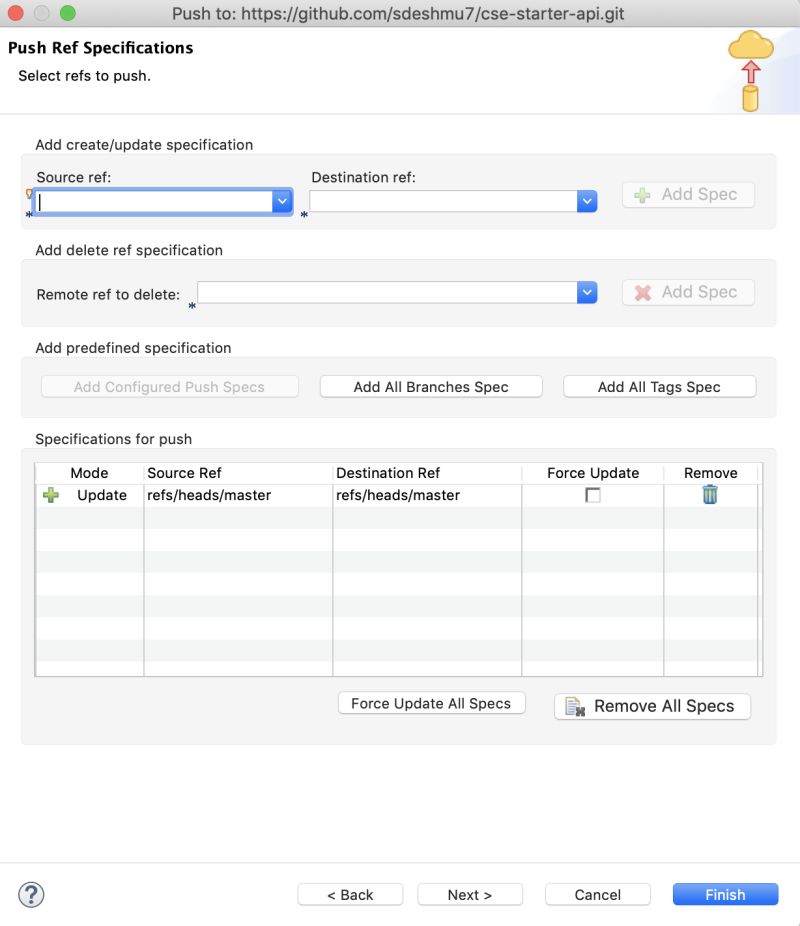Click the warning marker beside Source ref field
This screenshot has height=926, width=800.
[x=28, y=196]
